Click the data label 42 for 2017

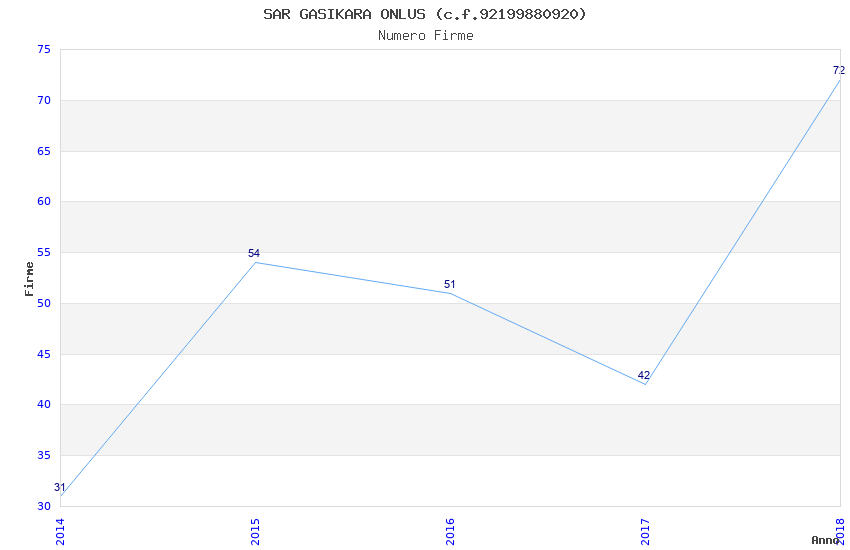coord(643,375)
